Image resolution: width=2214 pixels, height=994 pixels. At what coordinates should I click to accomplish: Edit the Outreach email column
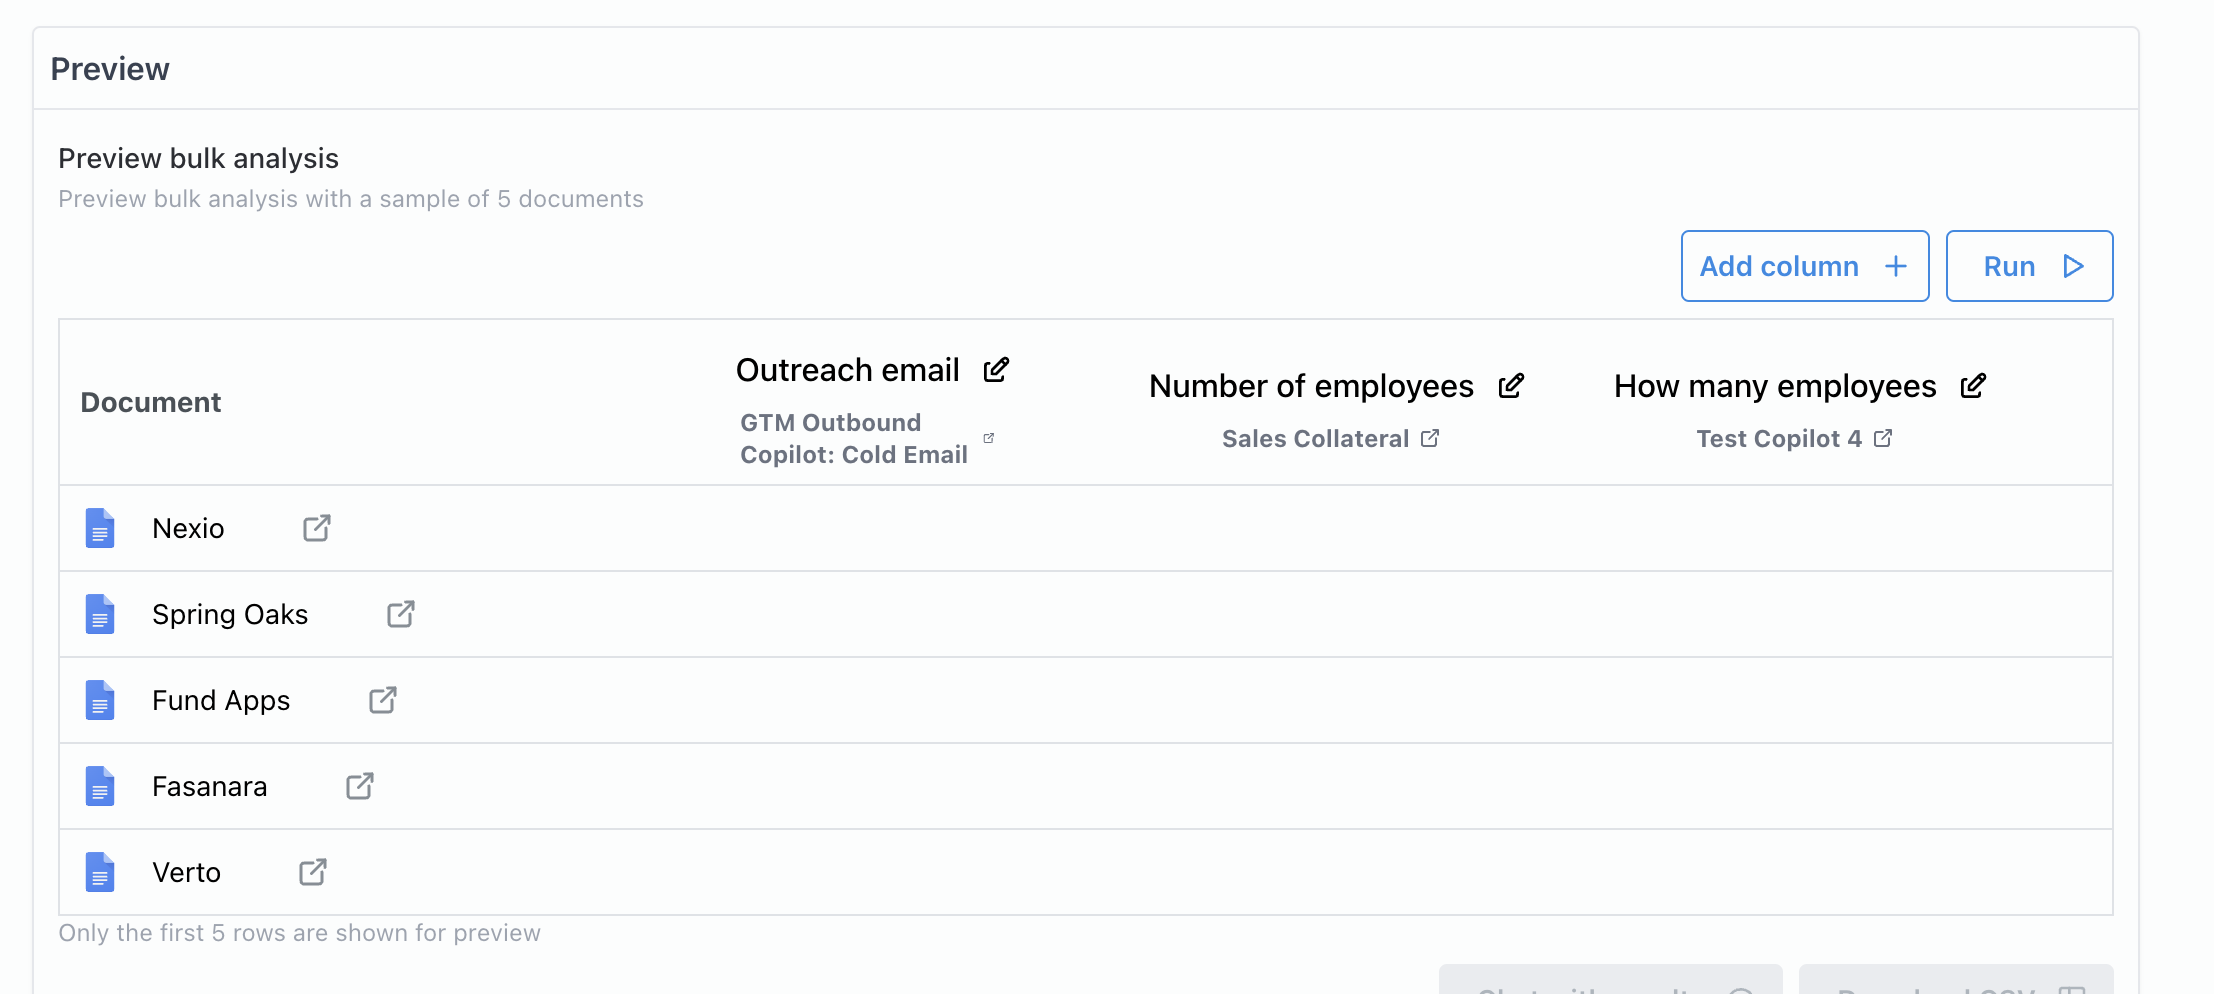(996, 370)
